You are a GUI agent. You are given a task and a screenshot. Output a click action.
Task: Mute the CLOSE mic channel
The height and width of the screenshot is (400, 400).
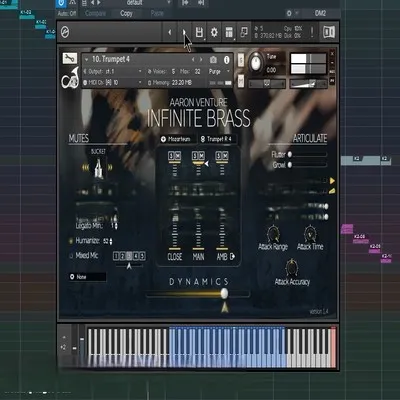coord(178,156)
